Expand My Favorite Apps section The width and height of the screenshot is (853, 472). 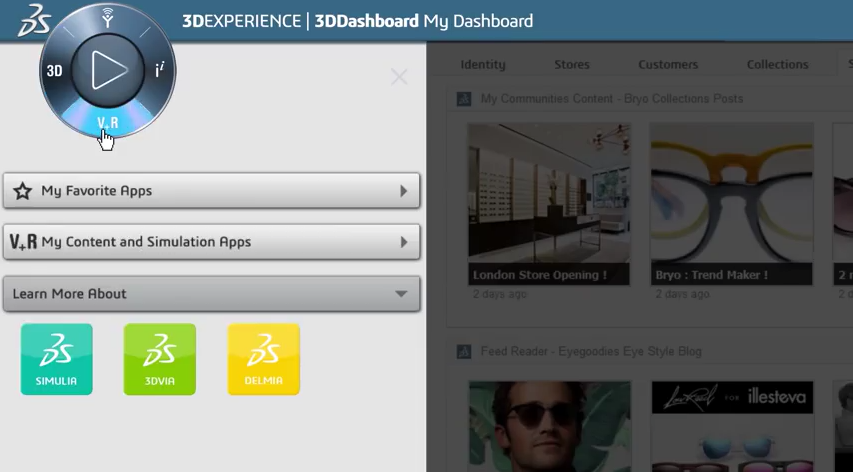(x=212, y=191)
